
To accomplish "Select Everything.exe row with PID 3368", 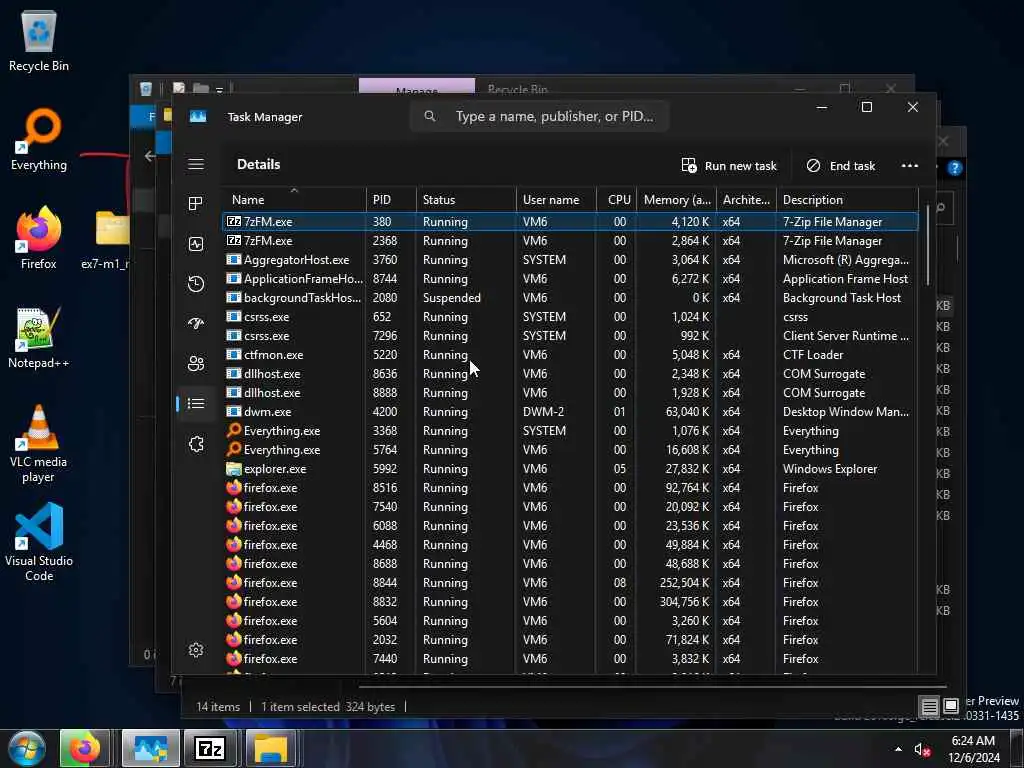I will tap(570, 431).
